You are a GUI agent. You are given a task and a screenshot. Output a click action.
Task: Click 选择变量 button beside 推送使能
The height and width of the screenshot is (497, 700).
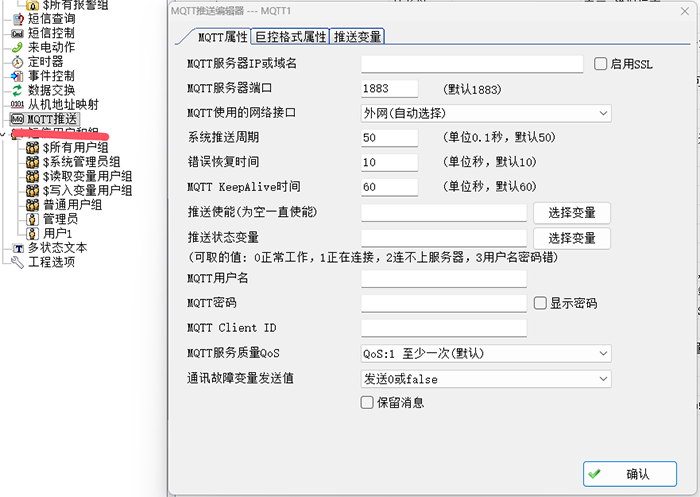tap(571, 212)
